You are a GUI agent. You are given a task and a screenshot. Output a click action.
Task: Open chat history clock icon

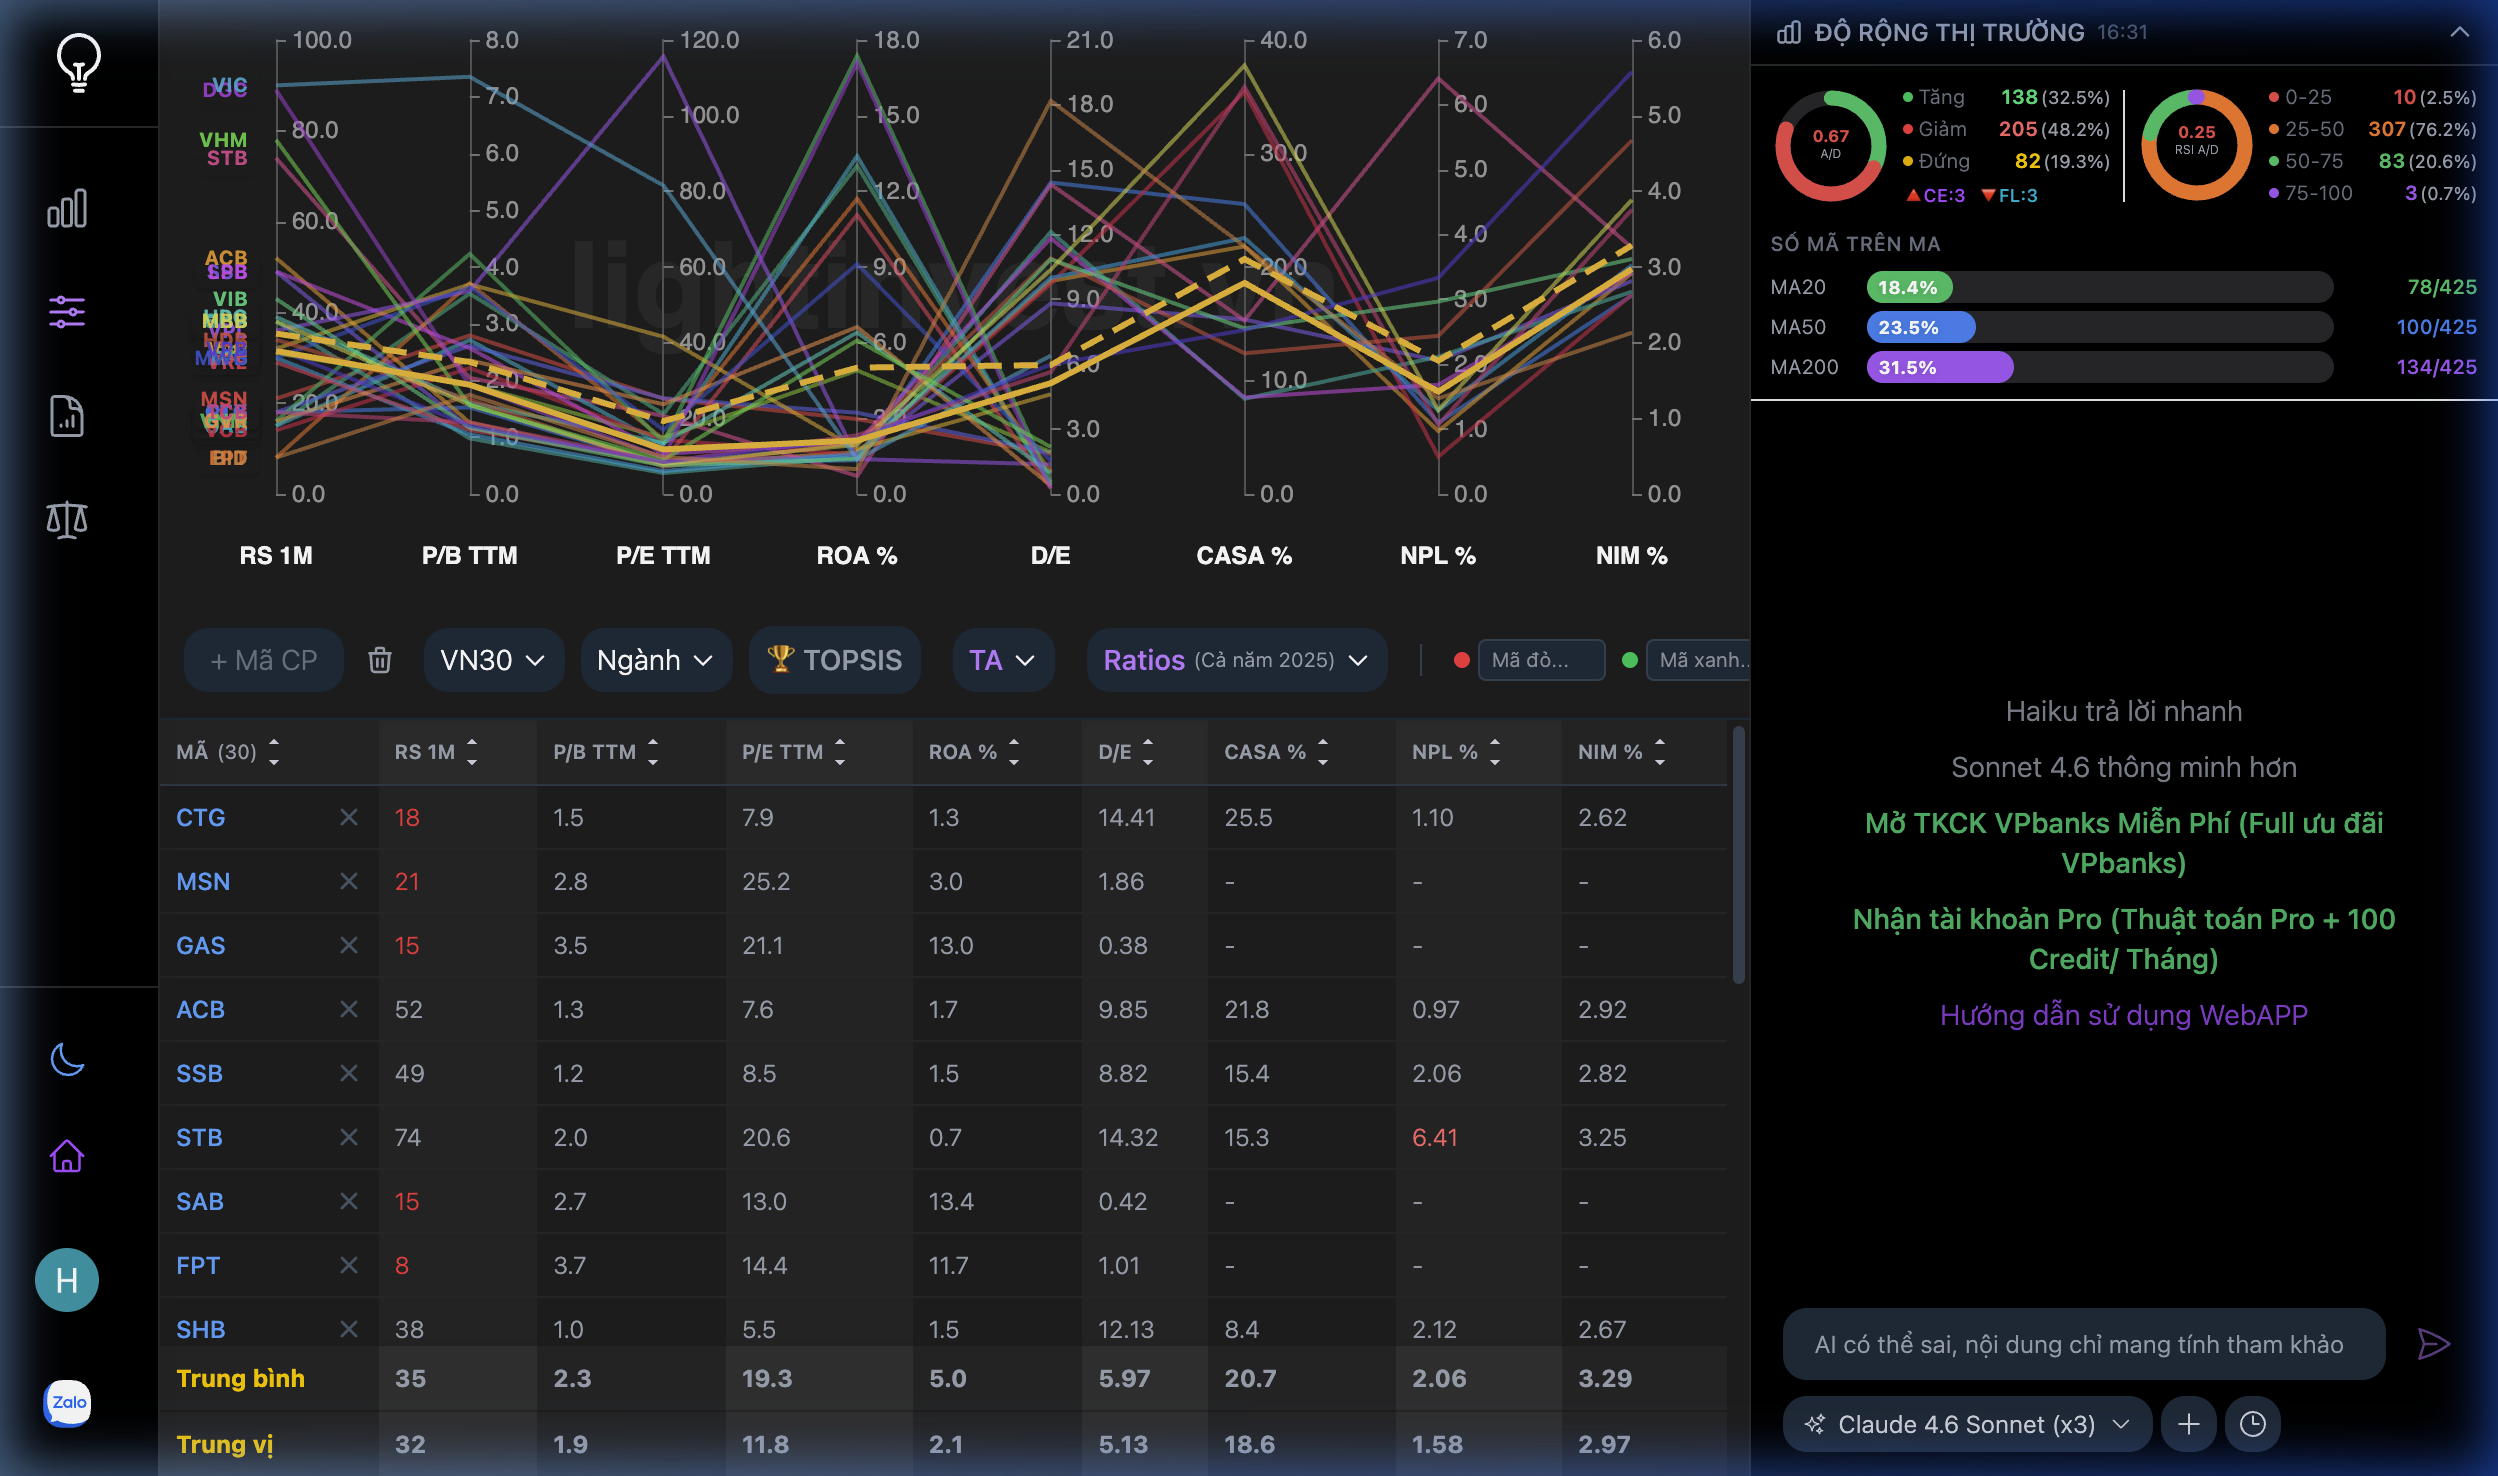tap(2252, 1424)
